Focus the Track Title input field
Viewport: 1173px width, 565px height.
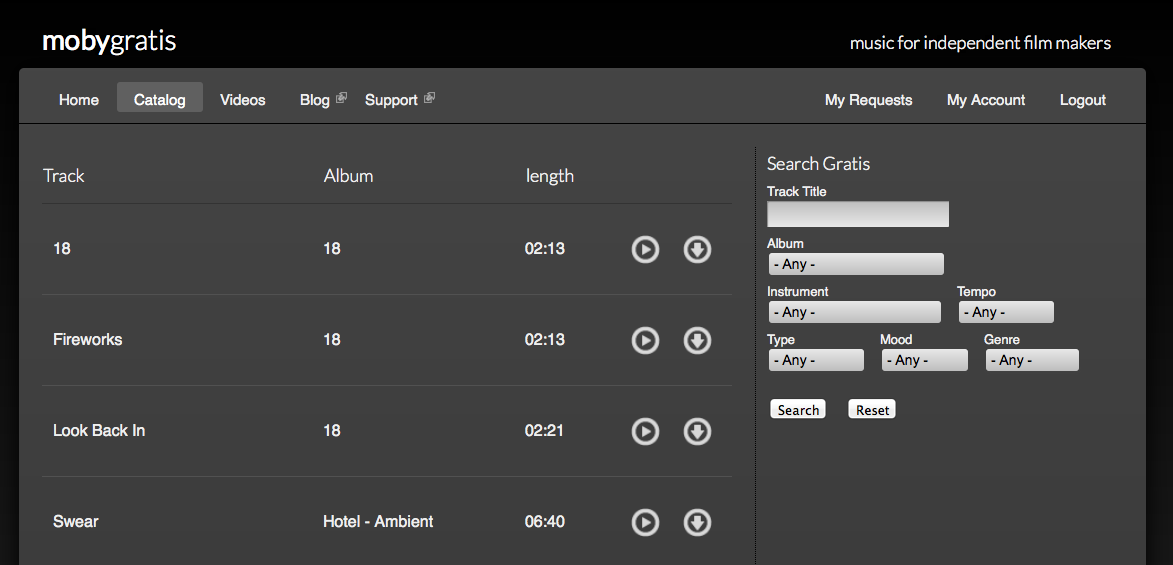click(x=858, y=214)
